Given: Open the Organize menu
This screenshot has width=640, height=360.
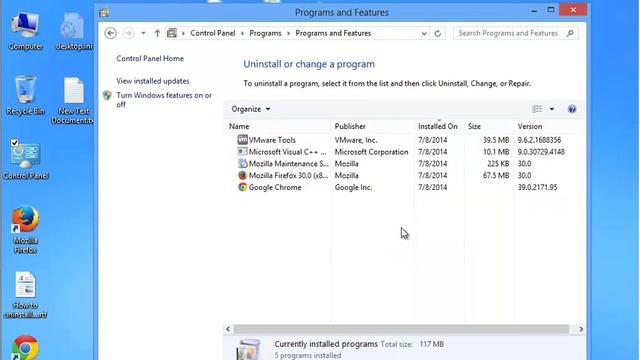Looking at the screenshot, I should [251, 109].
